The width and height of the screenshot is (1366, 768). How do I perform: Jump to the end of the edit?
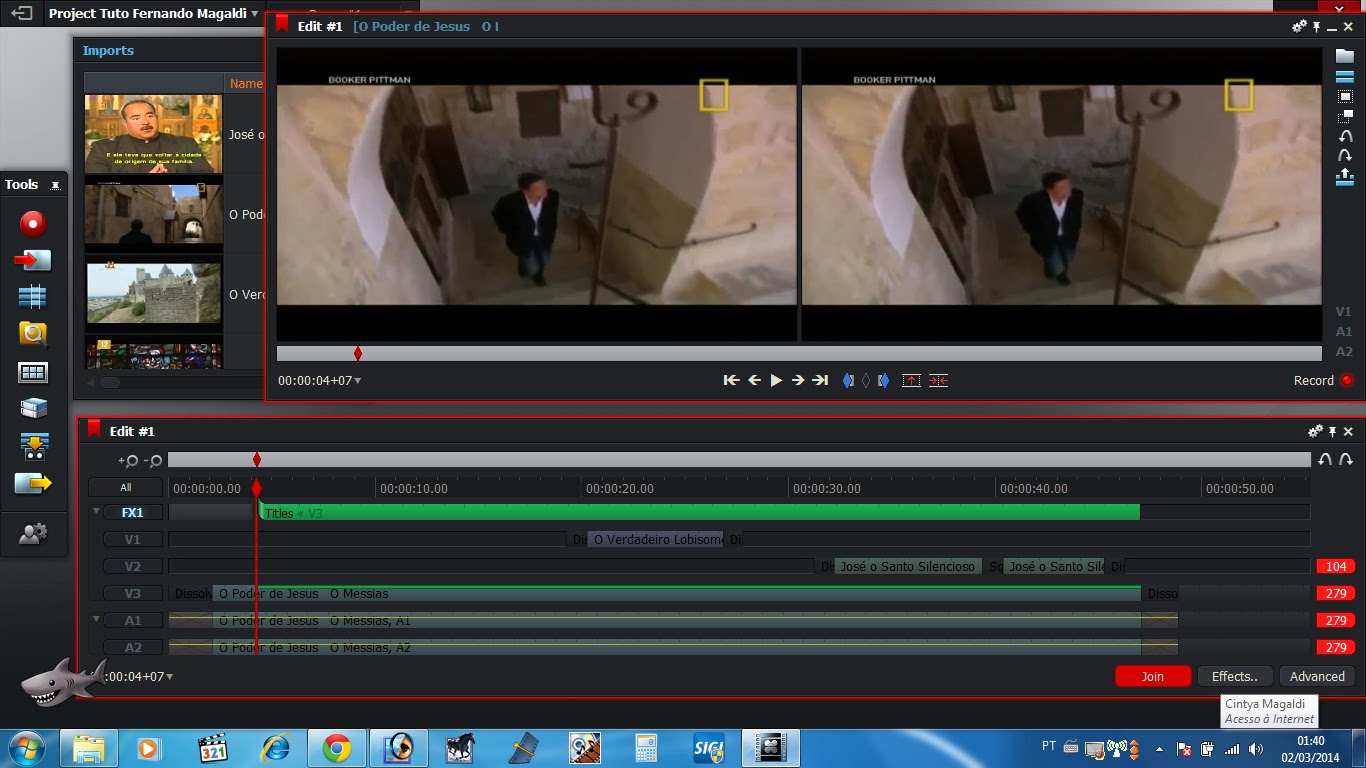click(820, 380)
